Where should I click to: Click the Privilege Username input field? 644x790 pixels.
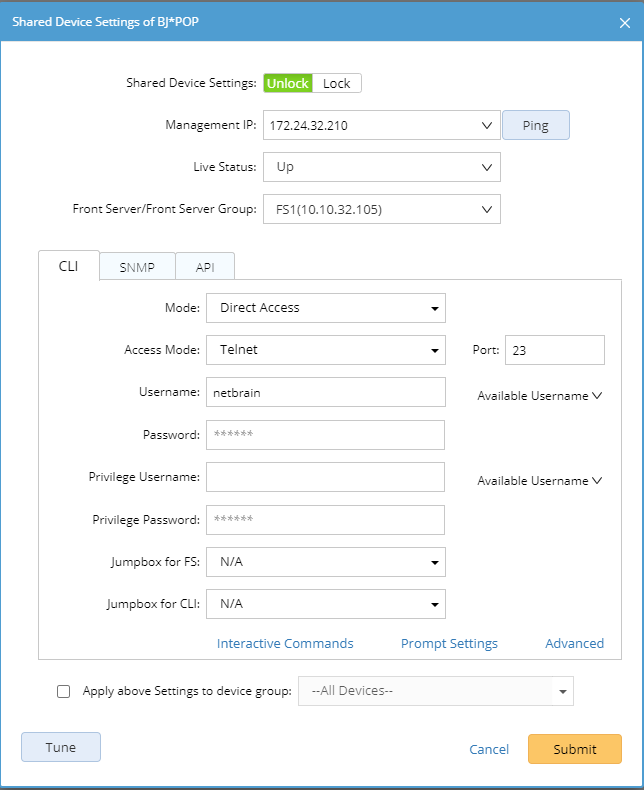point(325,477)
